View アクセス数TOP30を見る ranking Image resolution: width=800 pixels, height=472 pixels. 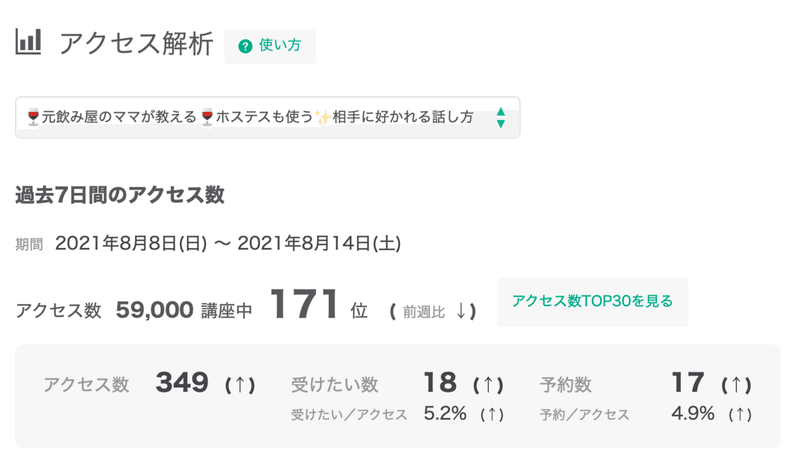coord(592,302)
